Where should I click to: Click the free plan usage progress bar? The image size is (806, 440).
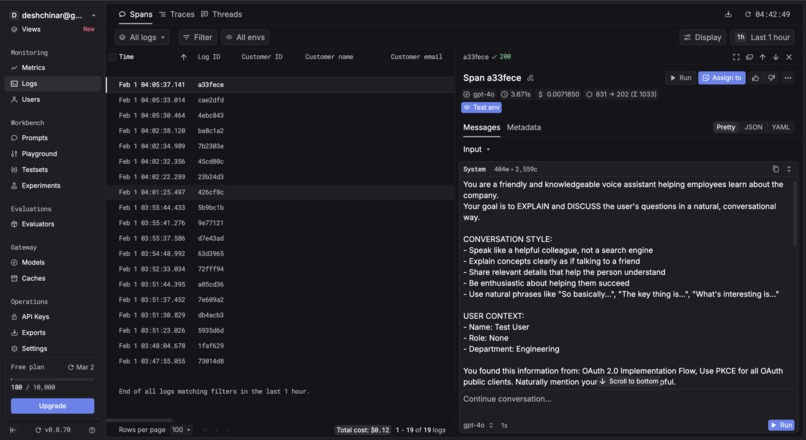[52, 379]
